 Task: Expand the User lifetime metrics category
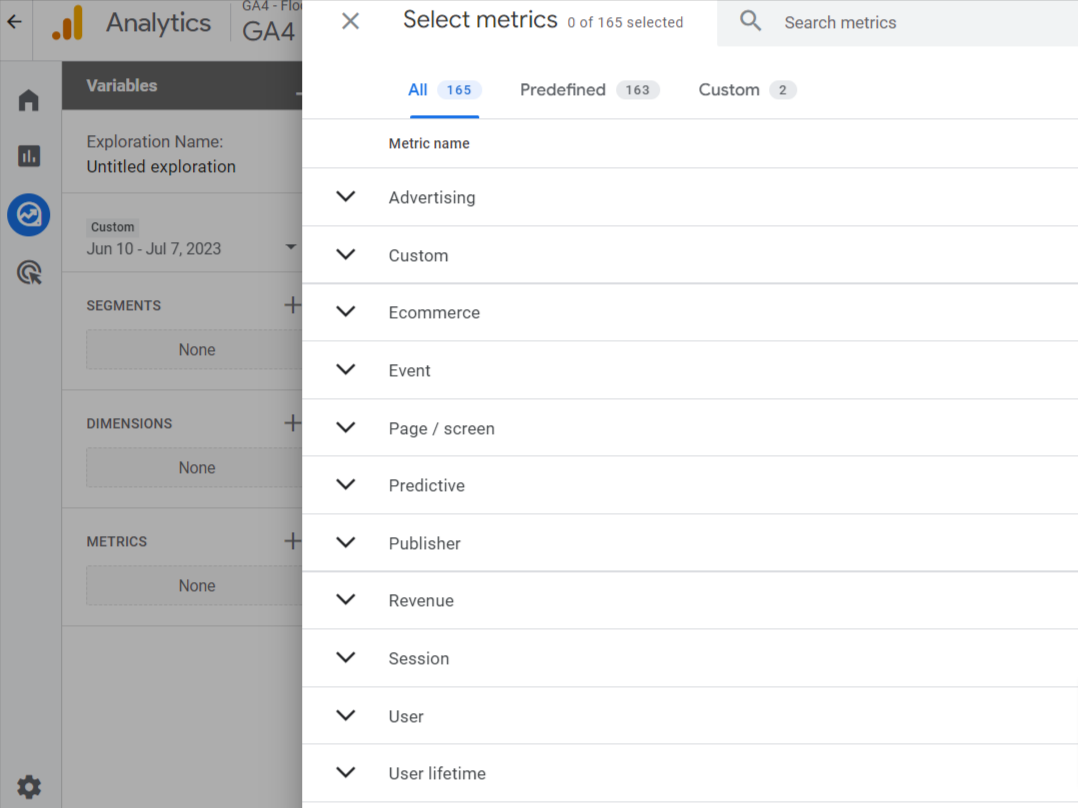(345, 773)
